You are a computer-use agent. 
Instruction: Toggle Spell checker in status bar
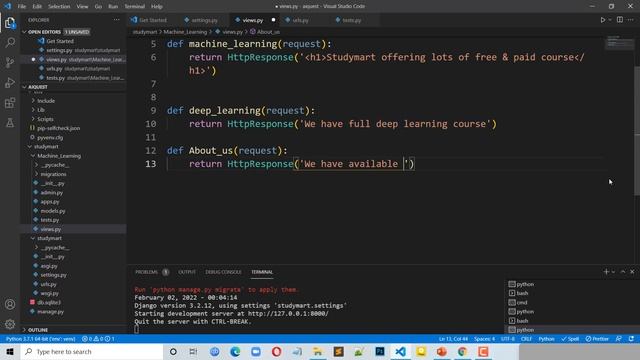pos(570,339)
